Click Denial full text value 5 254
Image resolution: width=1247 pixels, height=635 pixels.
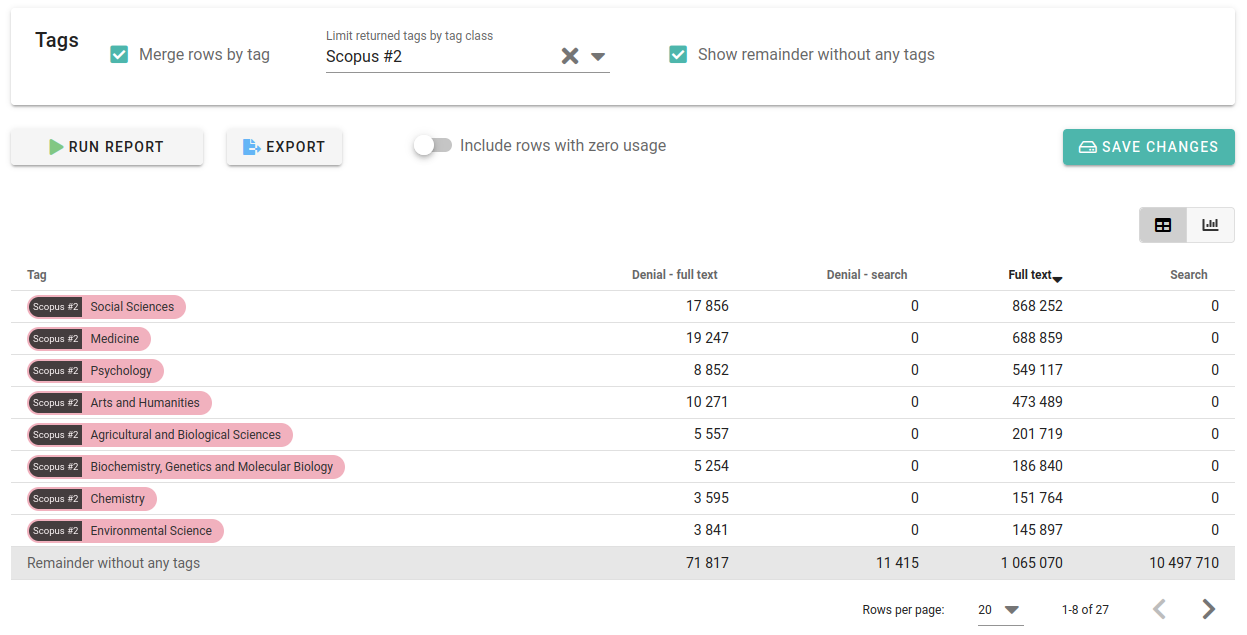click(711, 466)
